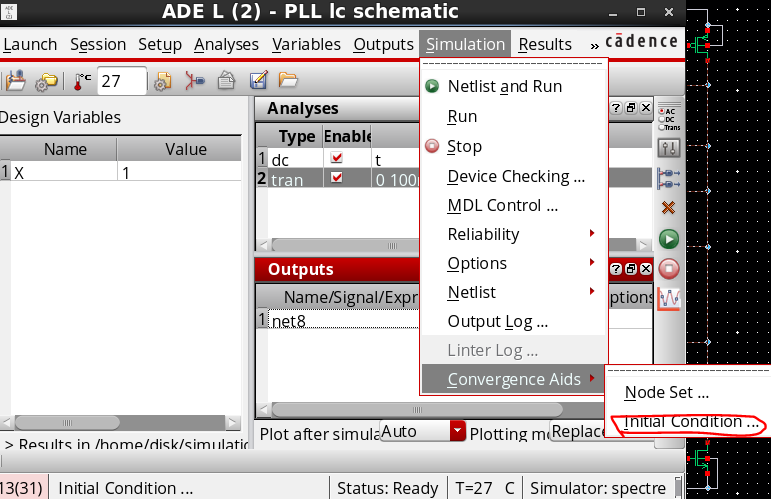Image resolution: width=771 pixels, height=499 pixels.
Task: Open the Outputs menu
Action: click(384, 44)
